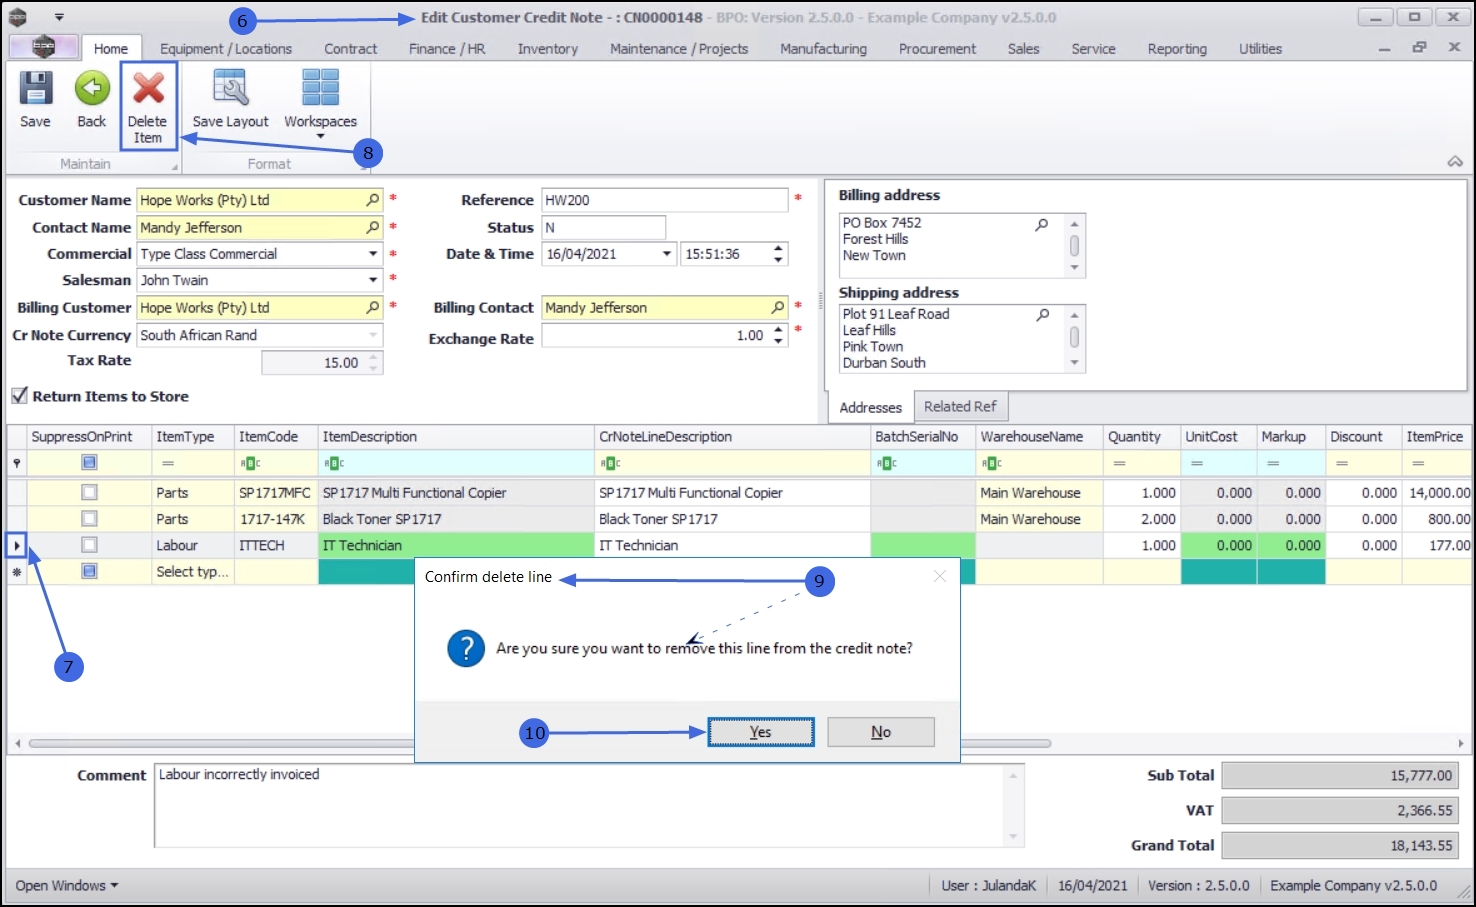Open the Inventory menu tab
1476x907 pixels.
(x=547, y=49)
